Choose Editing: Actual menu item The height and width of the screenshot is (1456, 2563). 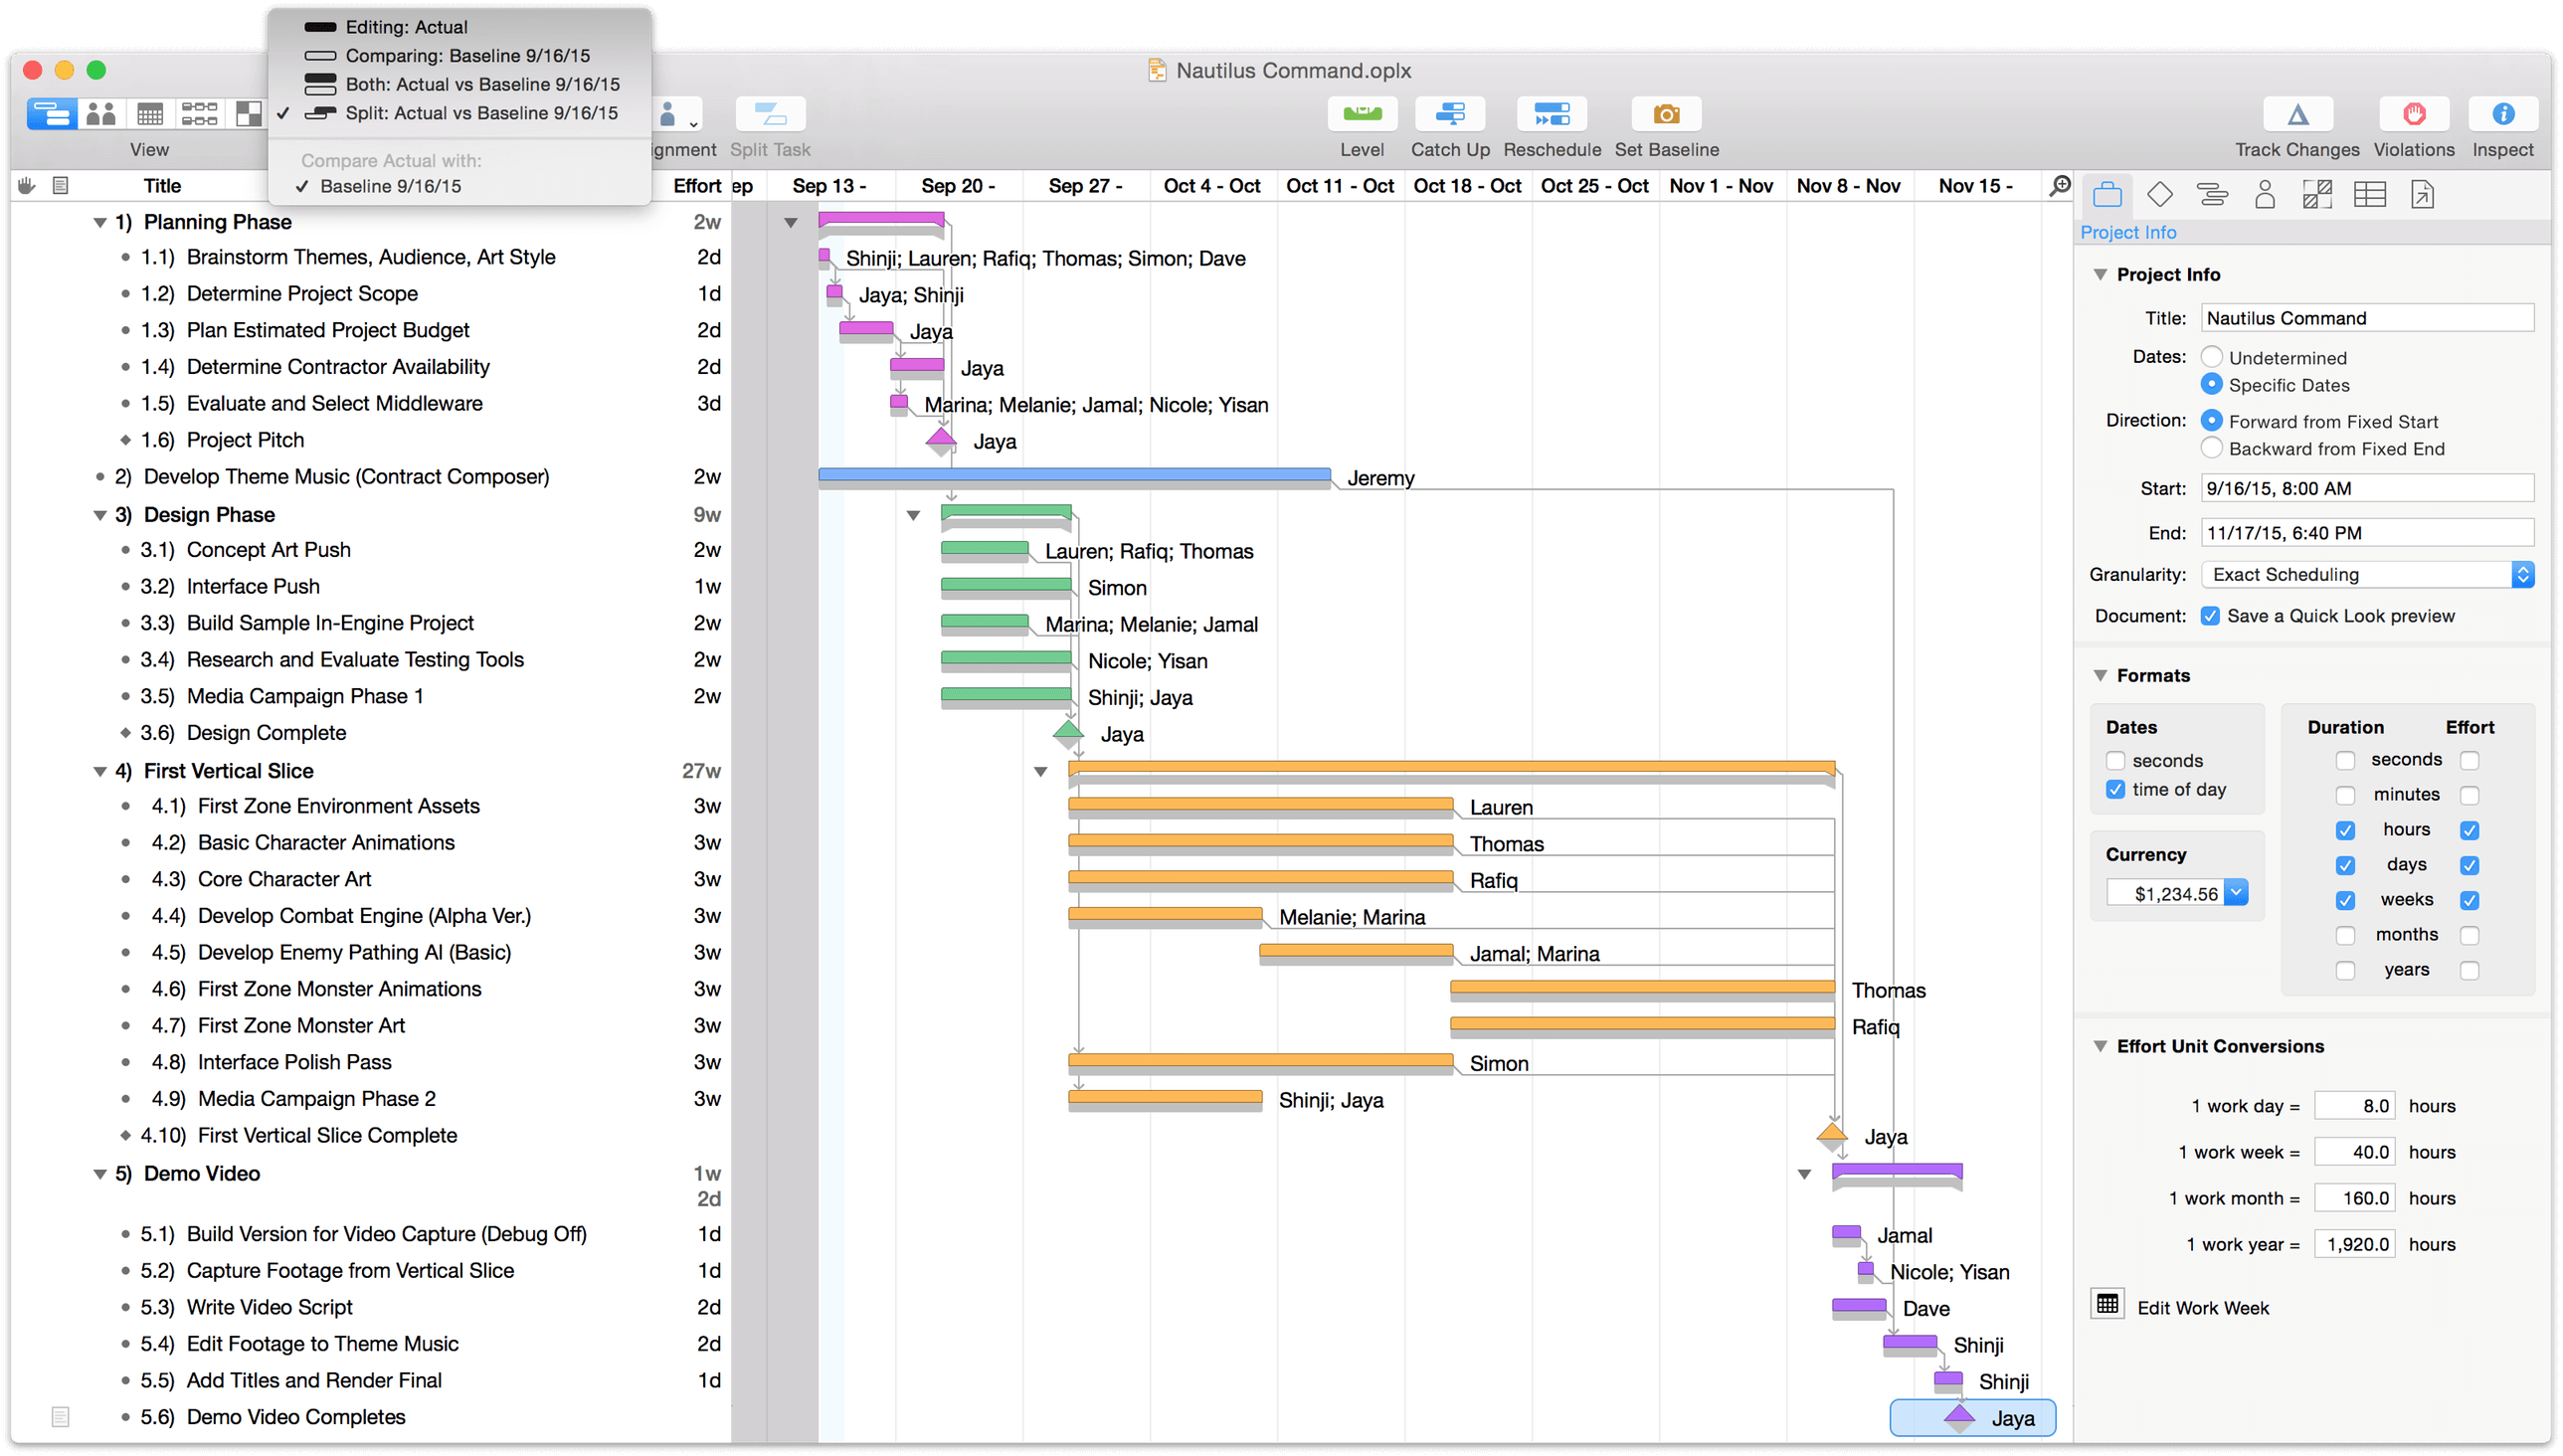coord(459,27)
